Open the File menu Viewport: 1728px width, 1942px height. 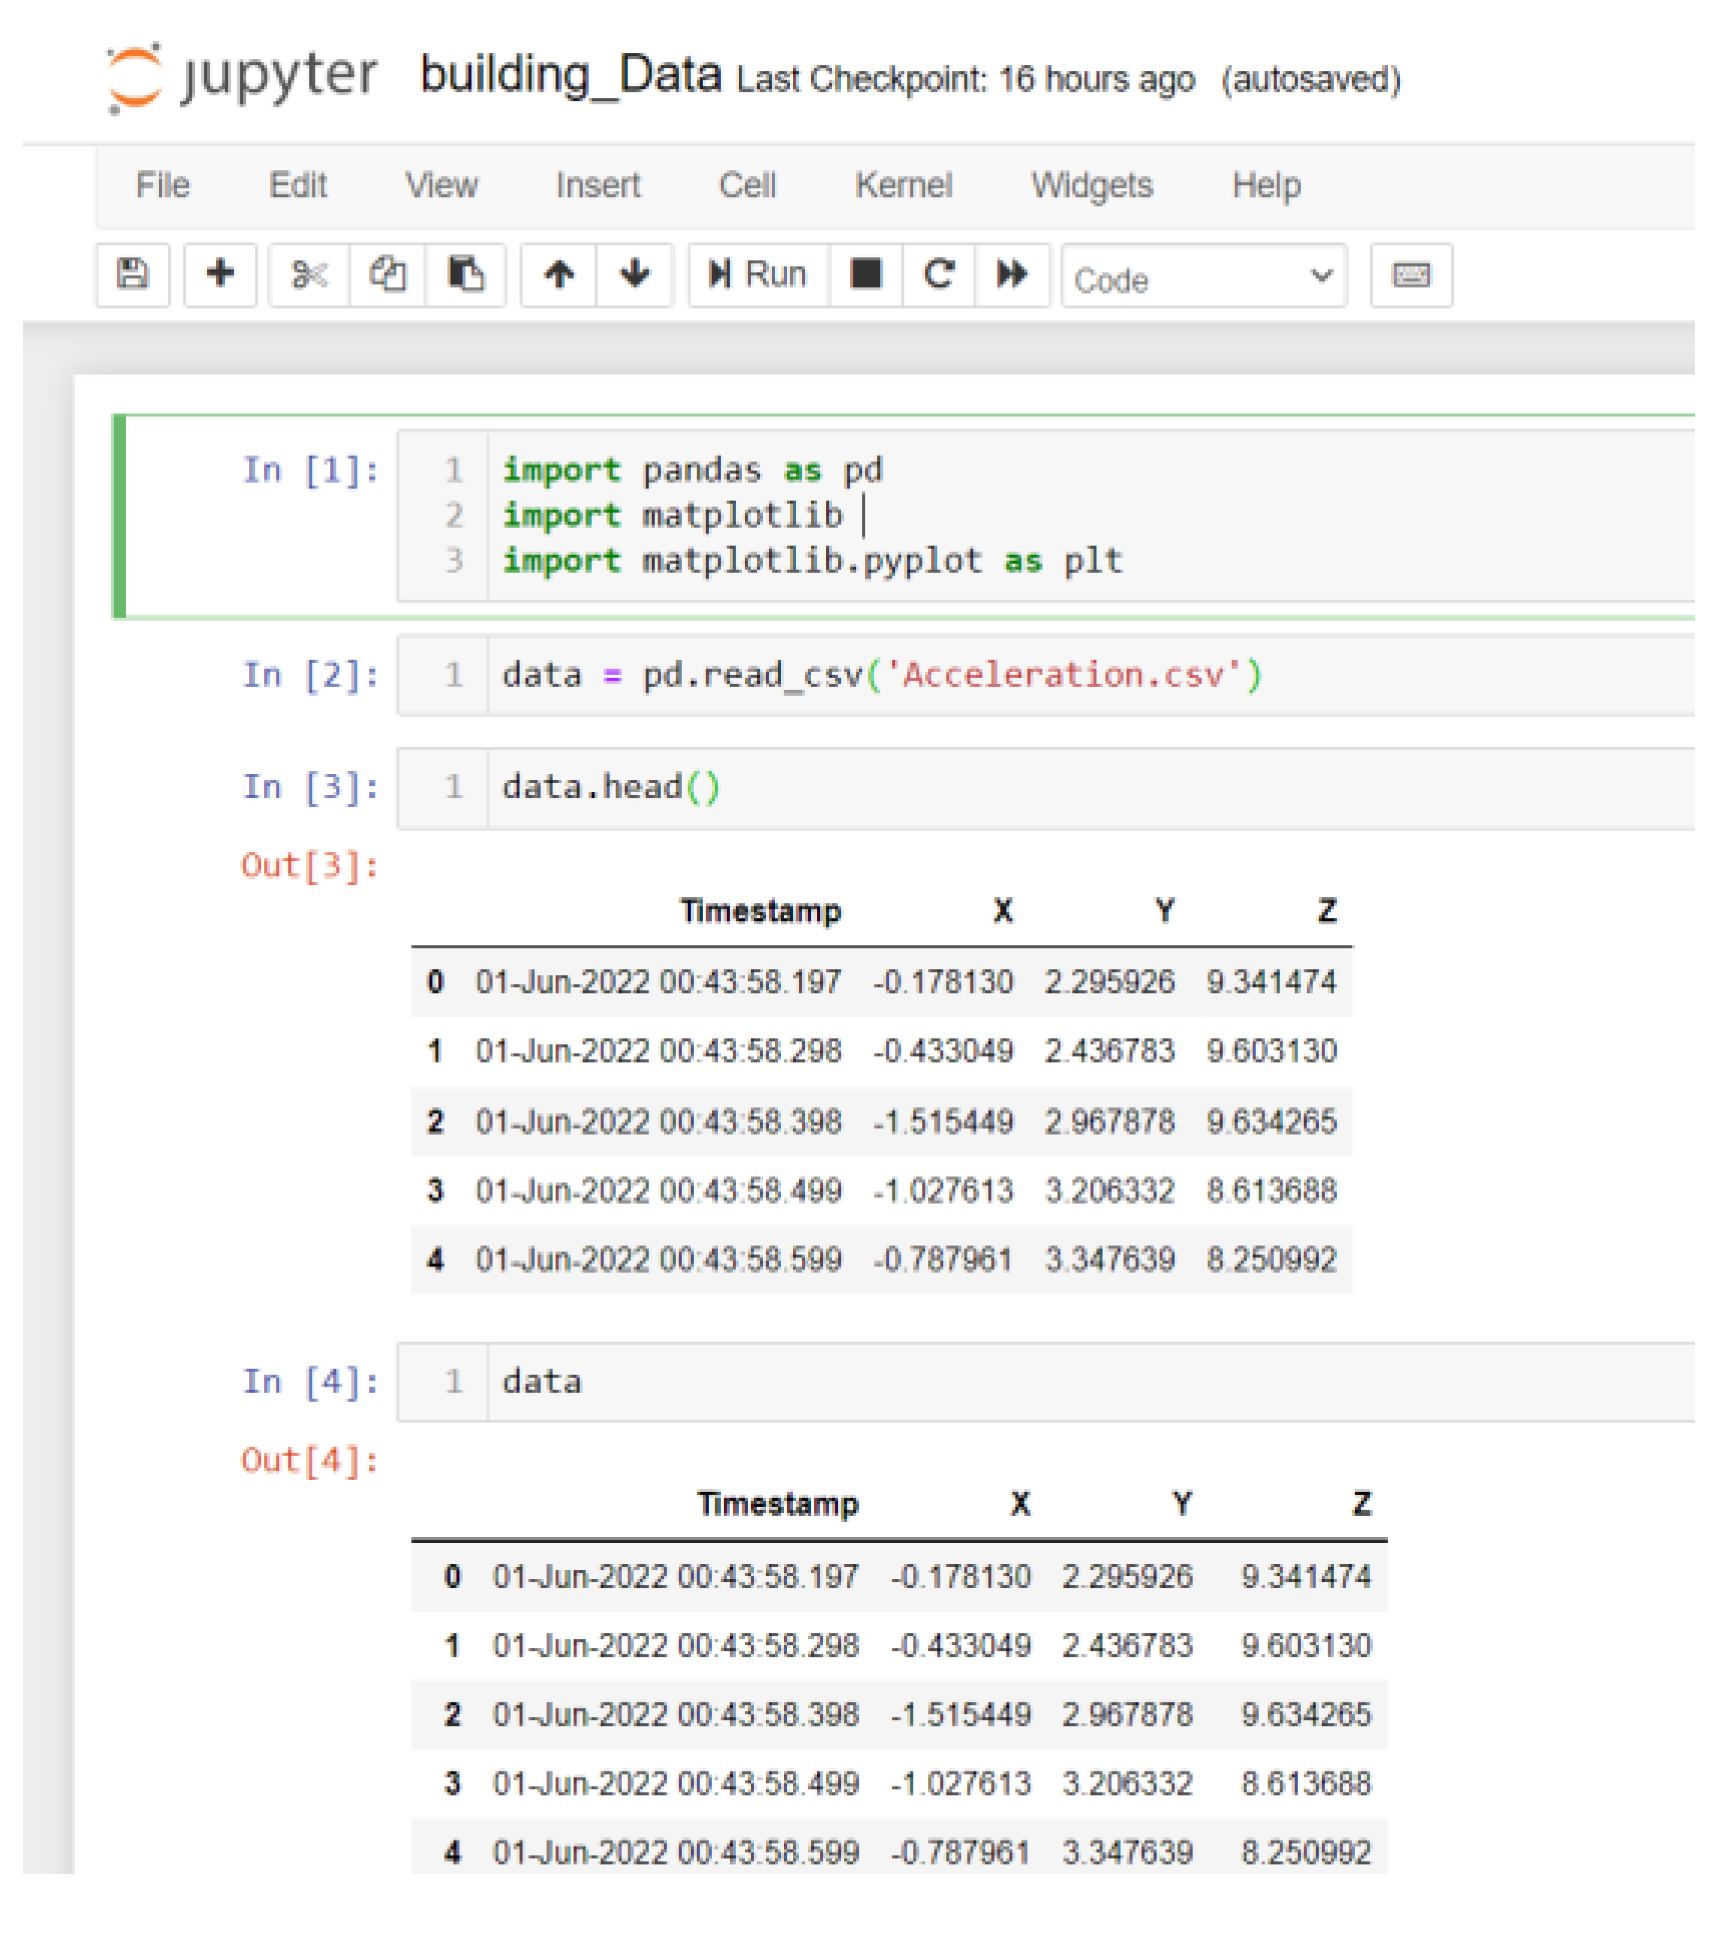[162, 185]
